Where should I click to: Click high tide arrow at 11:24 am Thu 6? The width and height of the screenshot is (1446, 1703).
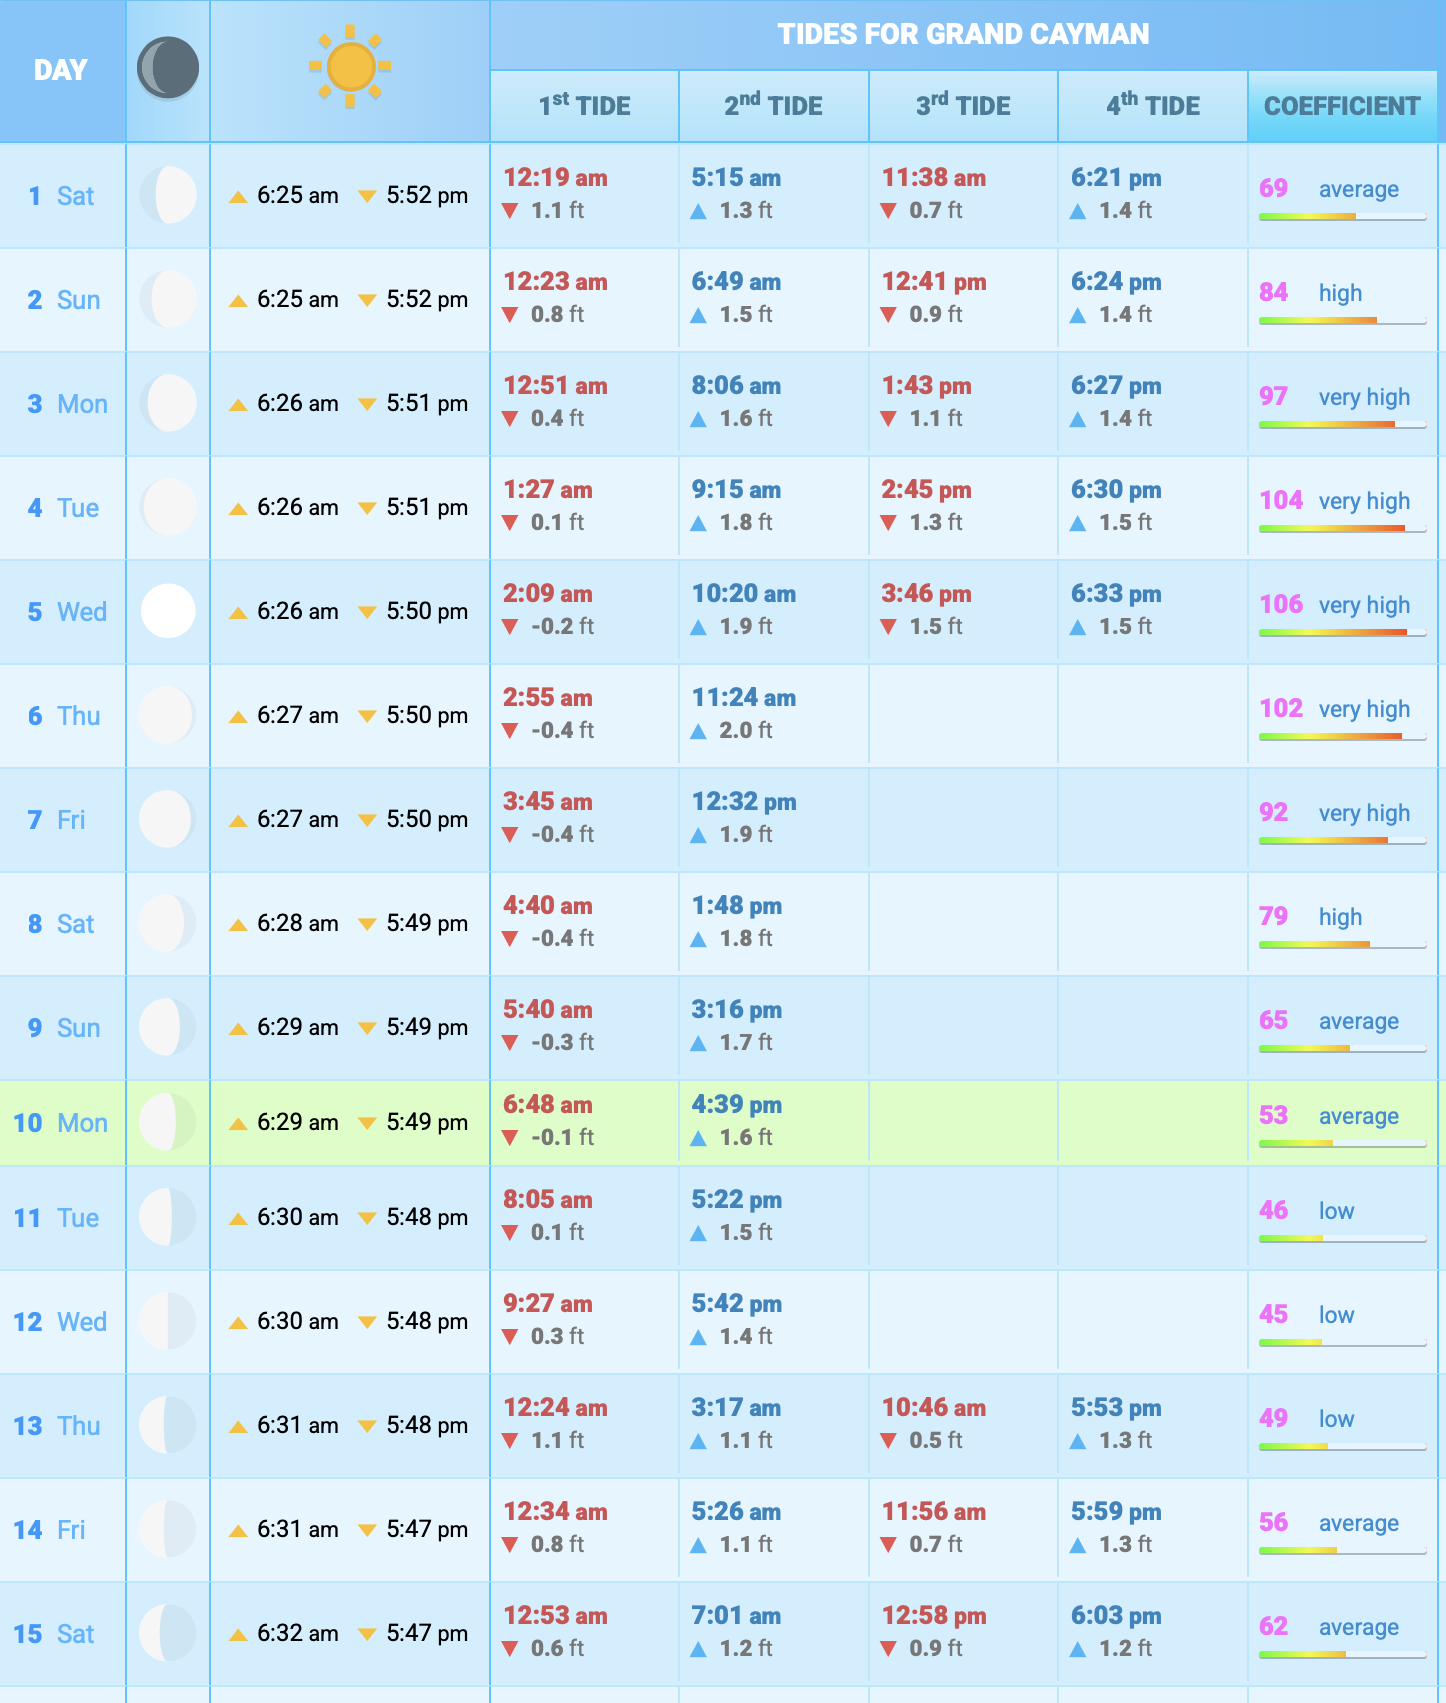(x=699, y=732)
